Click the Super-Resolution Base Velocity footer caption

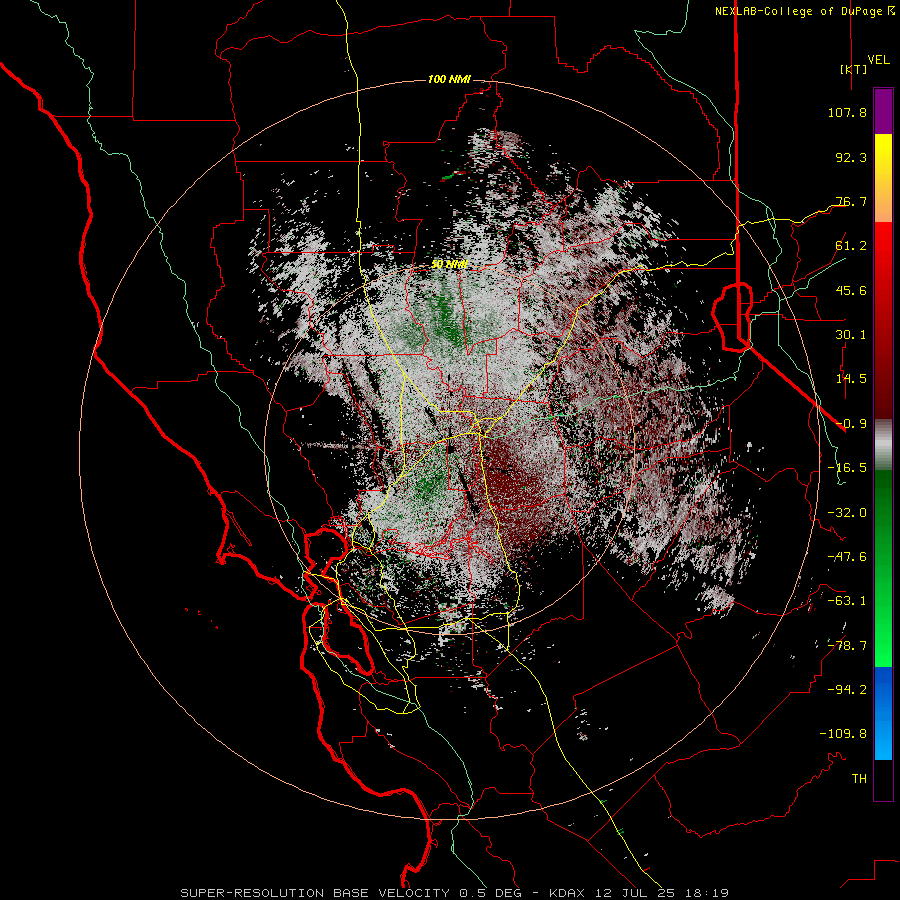pyautogui.click(x=455, y=893)
